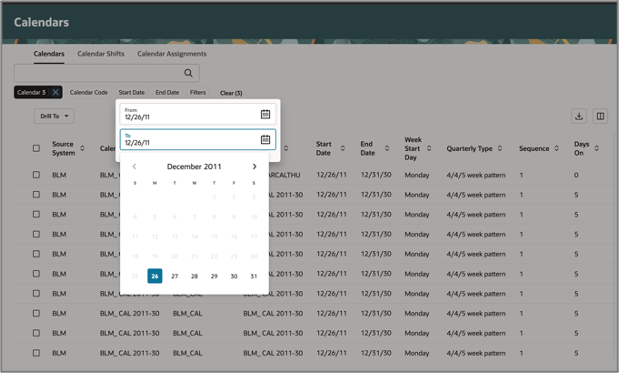Click the Quarterly Type column header text

point(469,149)
